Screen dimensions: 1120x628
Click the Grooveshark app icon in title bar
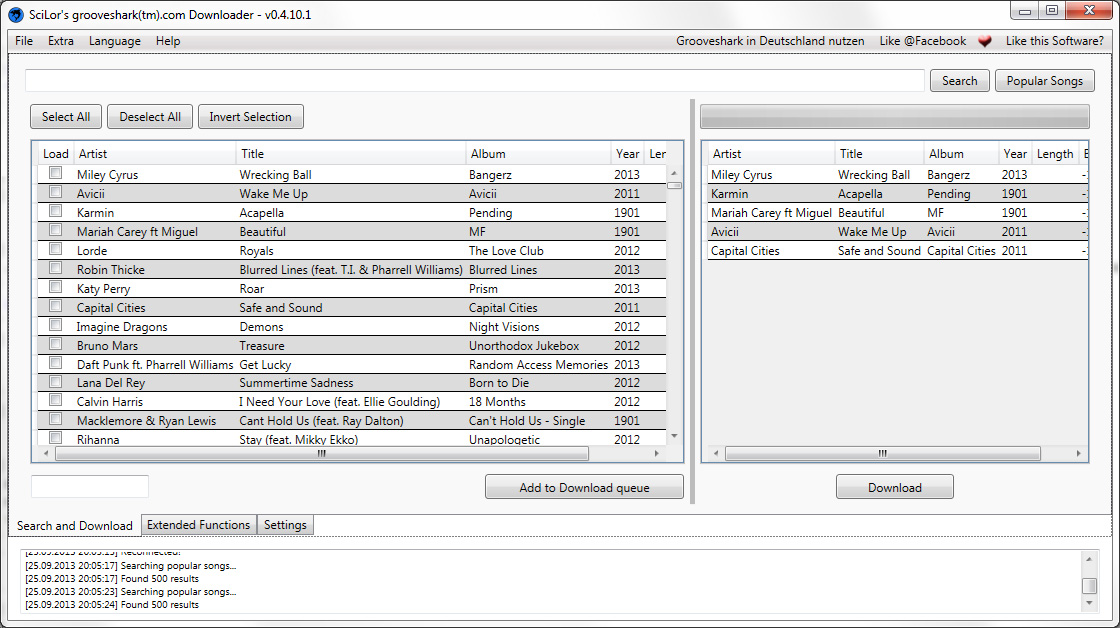pyautogui.click(x=15, y=14)
